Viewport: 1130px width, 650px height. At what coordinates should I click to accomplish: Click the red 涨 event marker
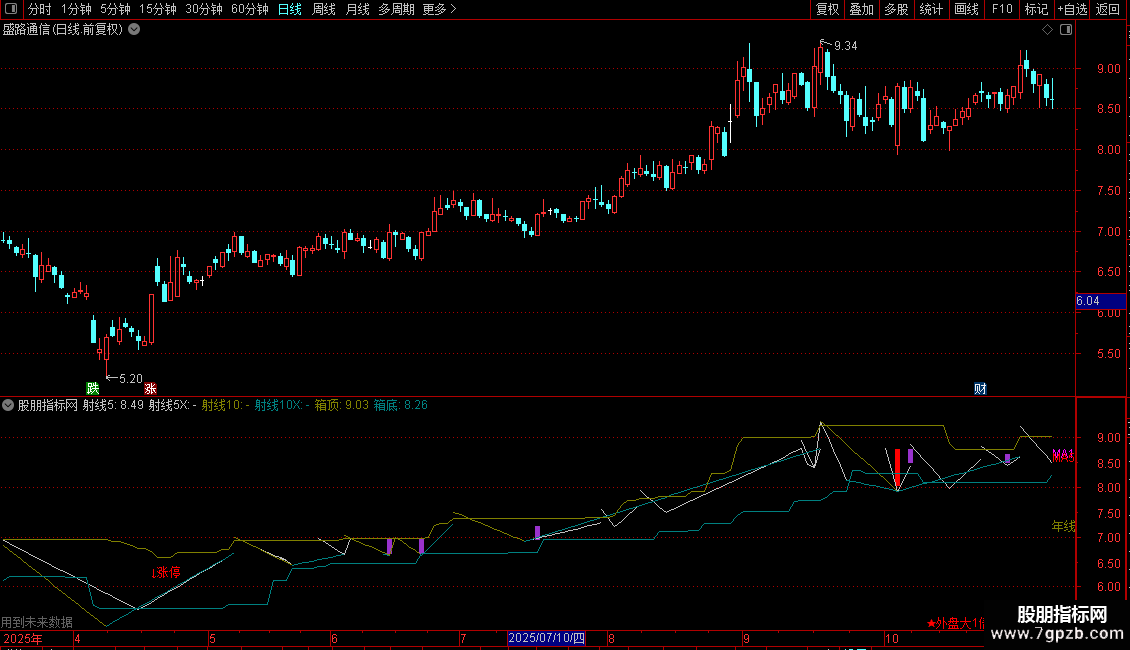(150, 388)
